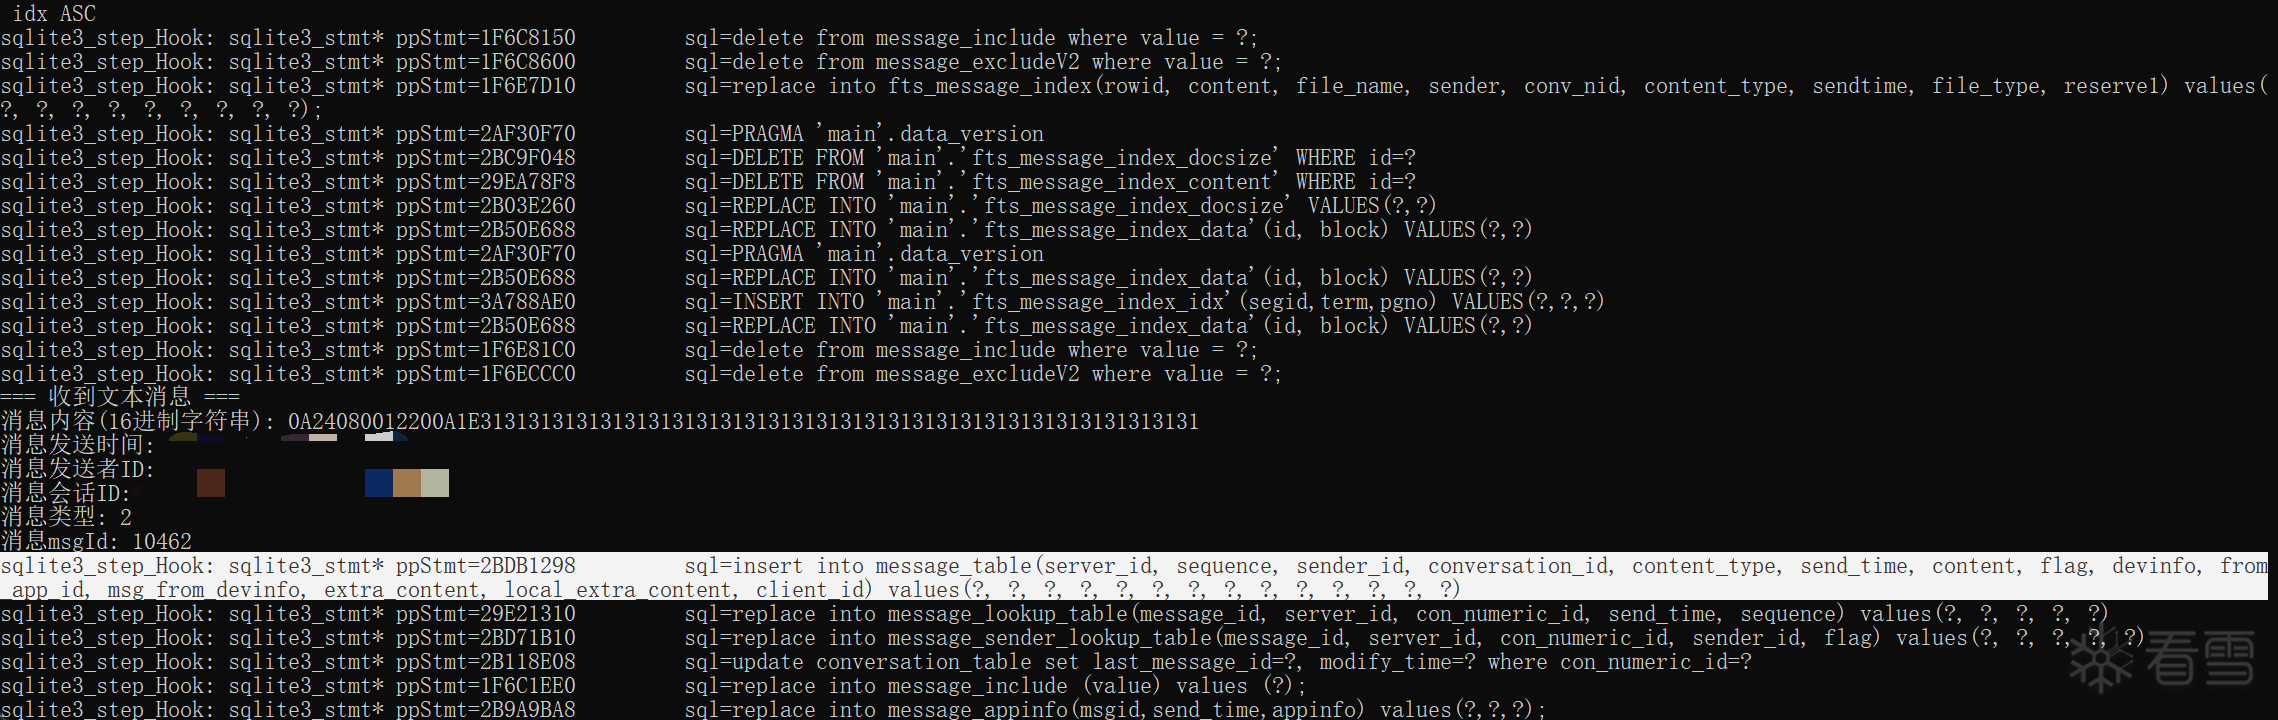Click the brown redaction color block
The width and height of the screenshot is (2278, 720).
tap(211, 483)
